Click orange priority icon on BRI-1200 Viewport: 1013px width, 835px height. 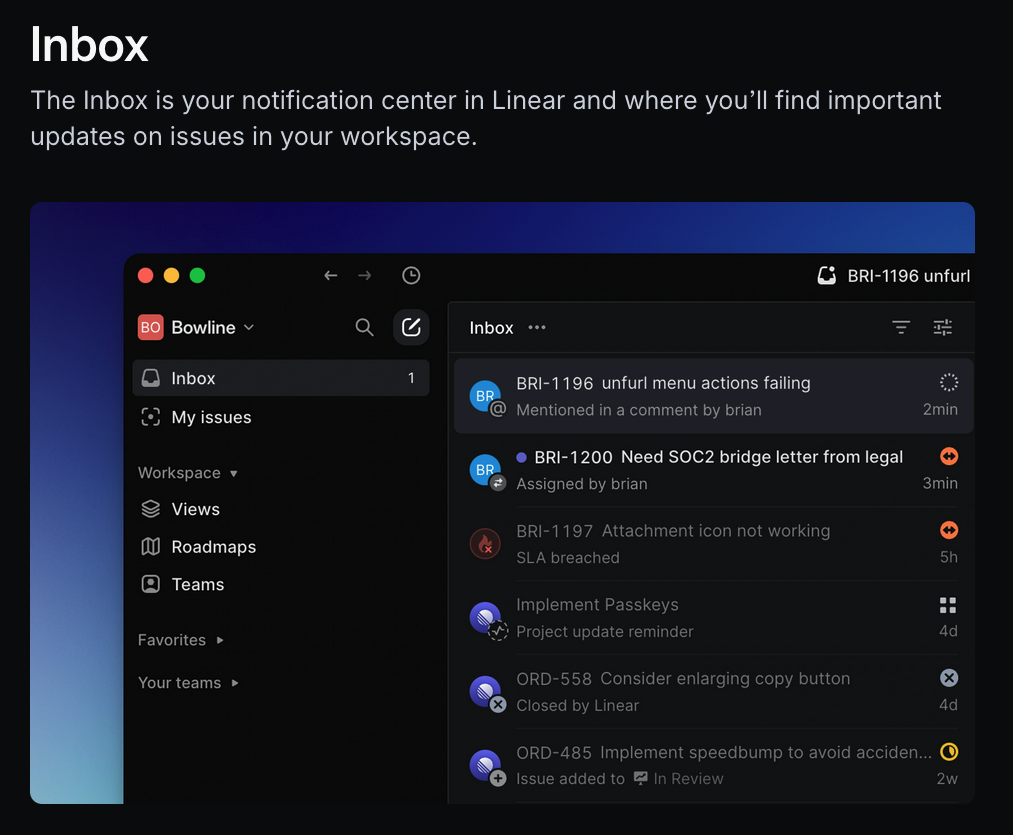[948, 456]
